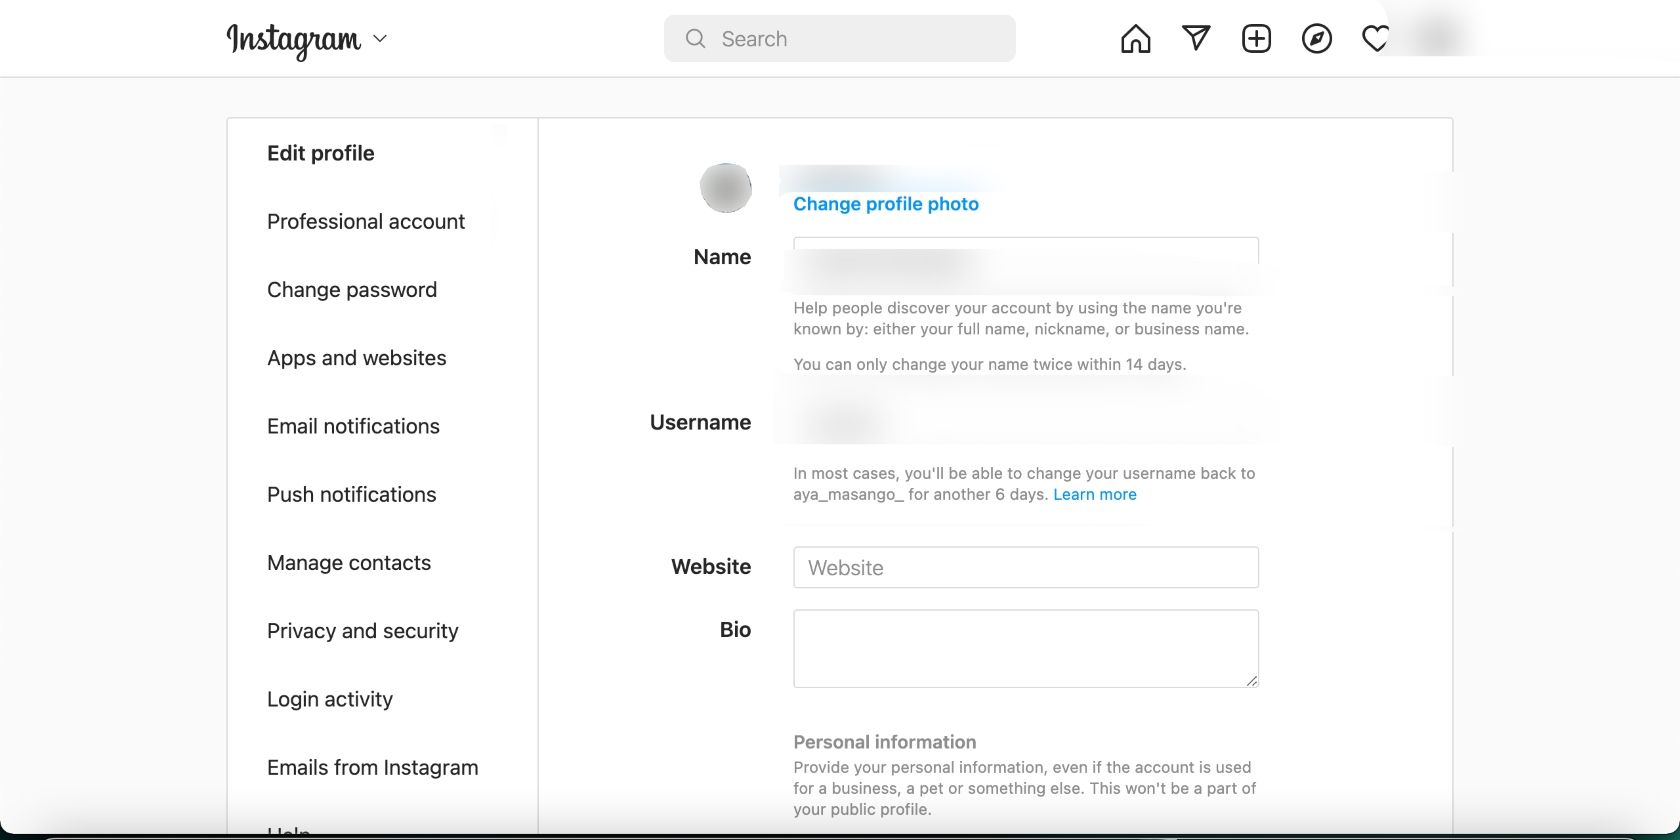Open Professional account settings
This screenshot has width=1680, height=840.
pos(365,221)
